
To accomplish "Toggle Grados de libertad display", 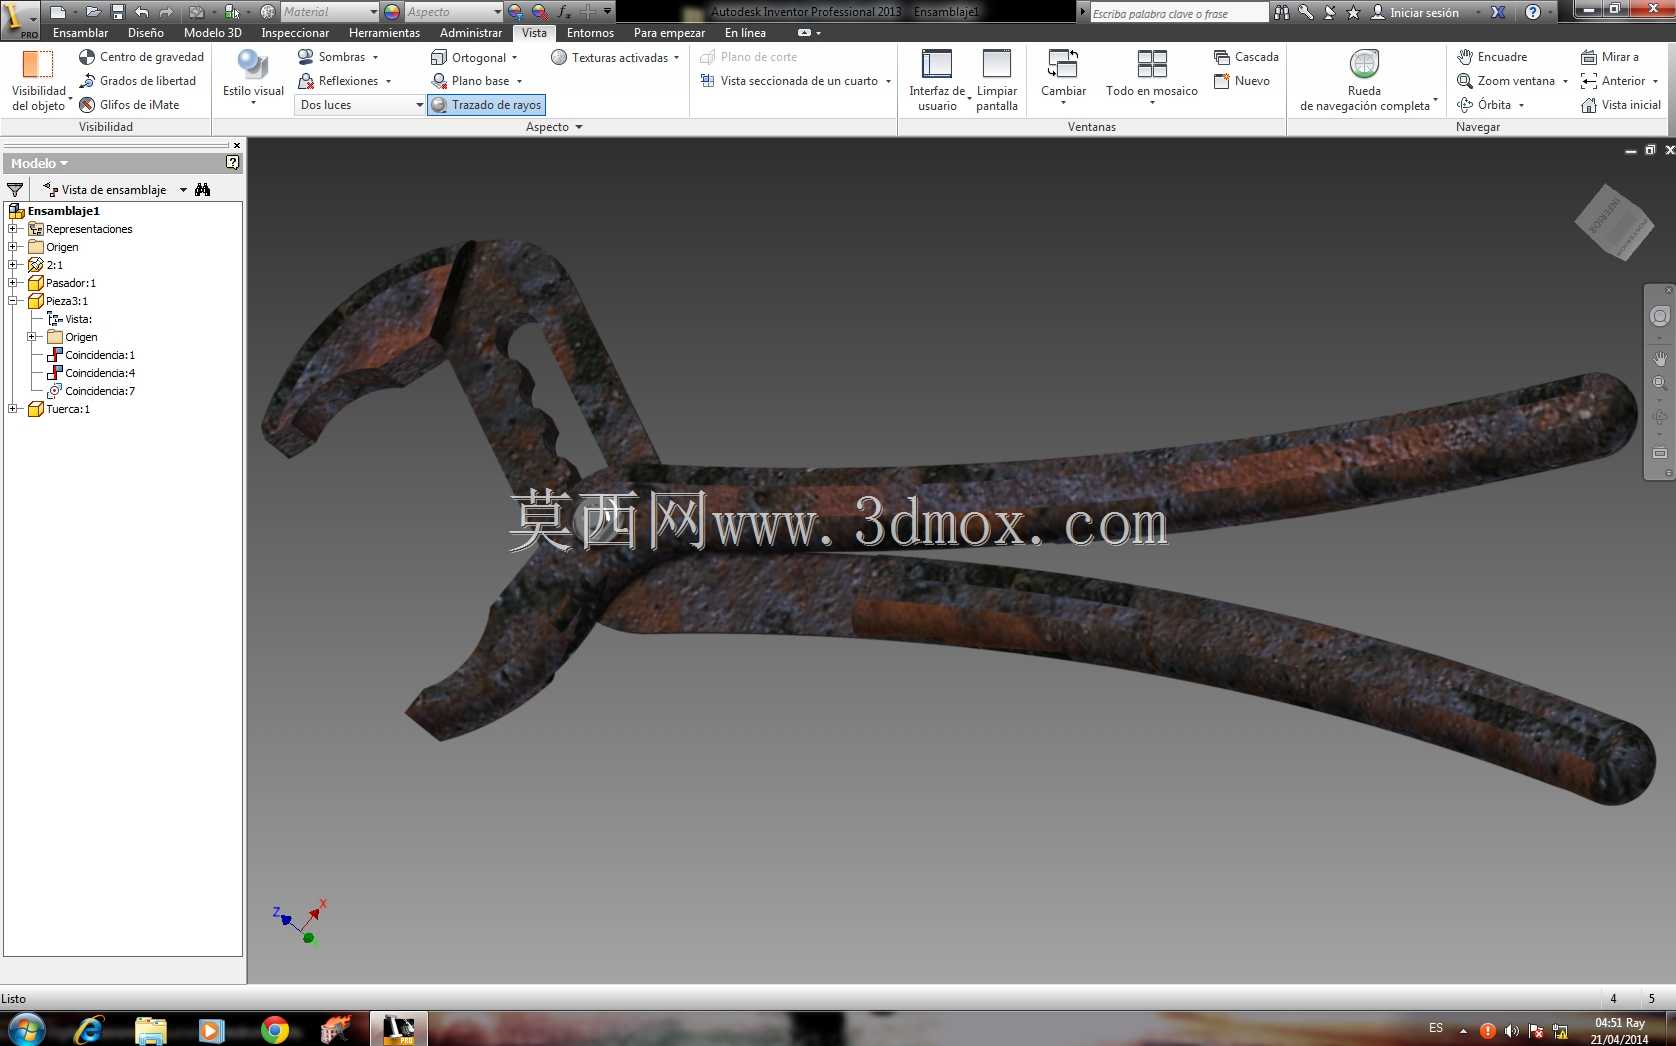I will (x=137, y=81).
